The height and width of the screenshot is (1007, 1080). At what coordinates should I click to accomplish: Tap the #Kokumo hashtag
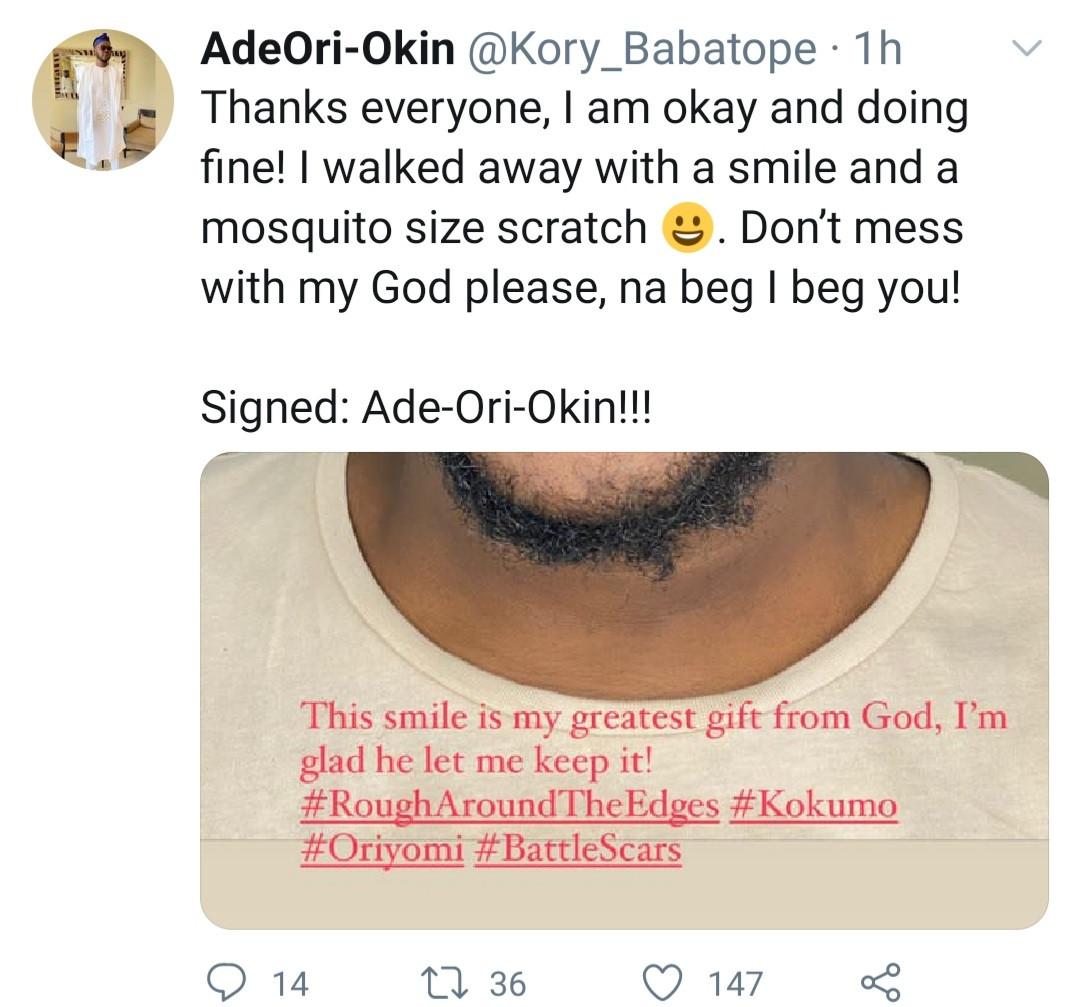815,806
